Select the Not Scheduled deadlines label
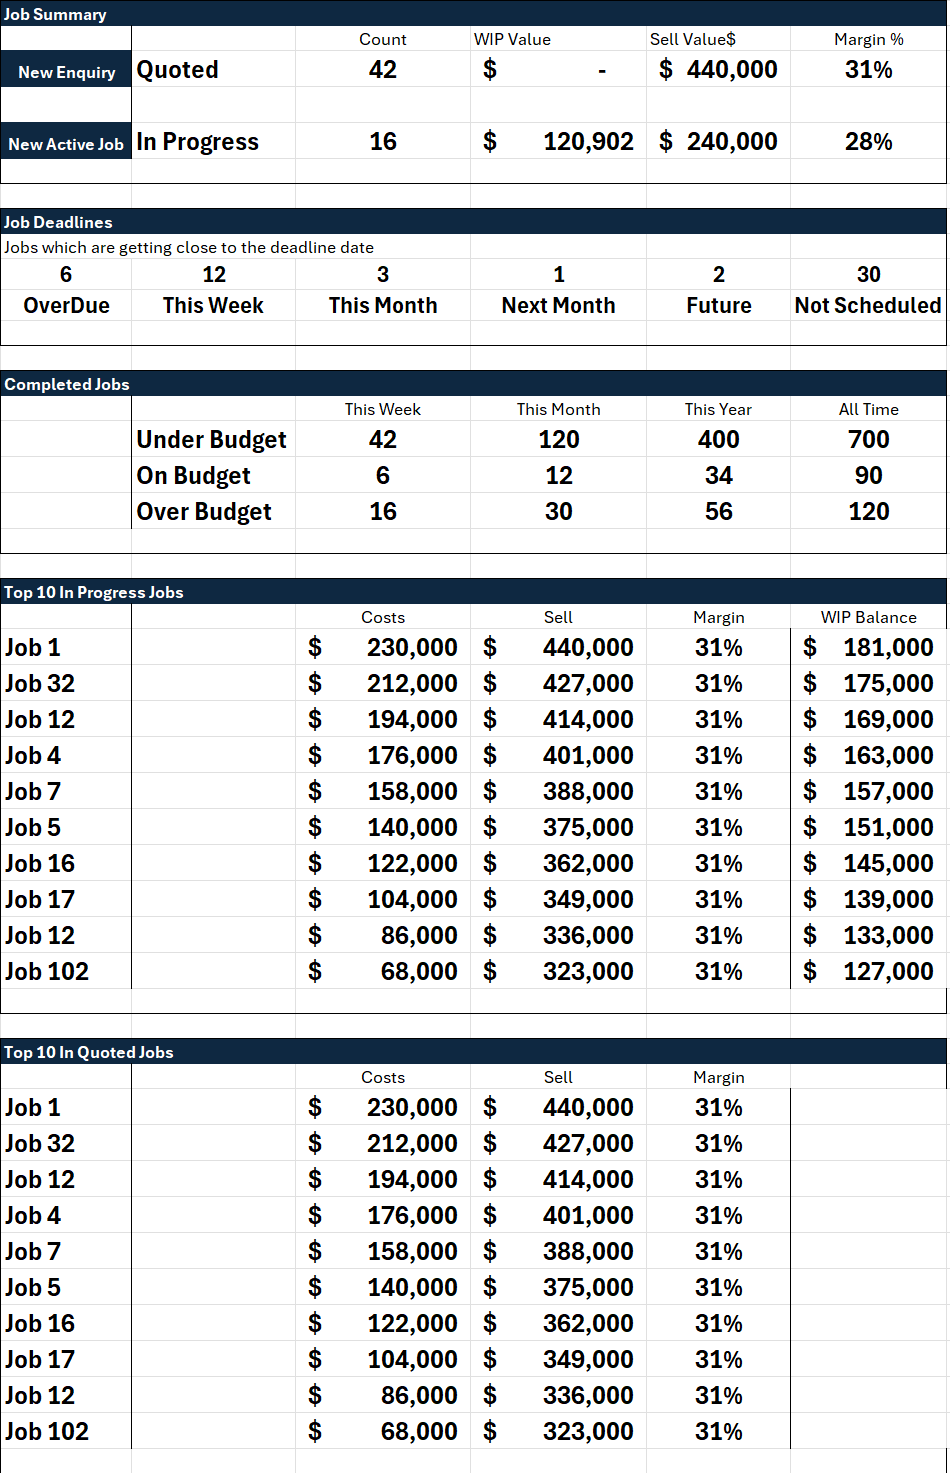950x1473 pixels. pyautogui.click(x=868, y=305)
